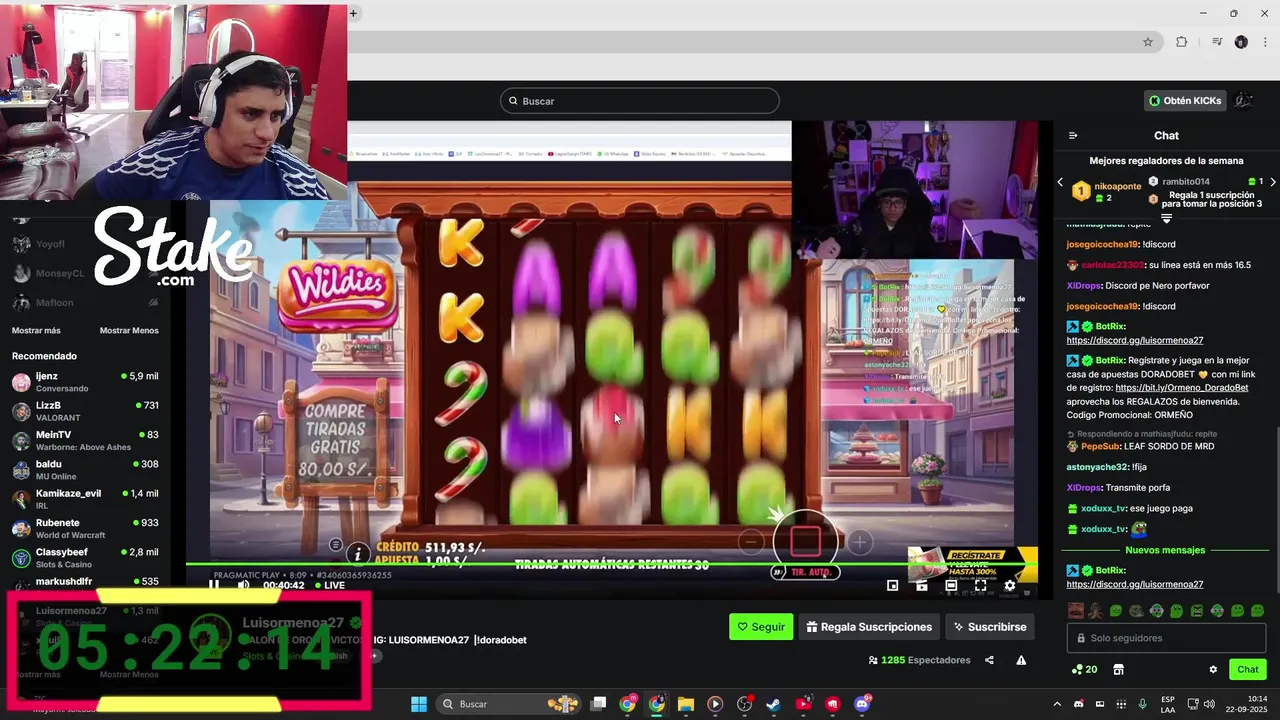Click Mostrar más under followed channels

coord(36,331)
